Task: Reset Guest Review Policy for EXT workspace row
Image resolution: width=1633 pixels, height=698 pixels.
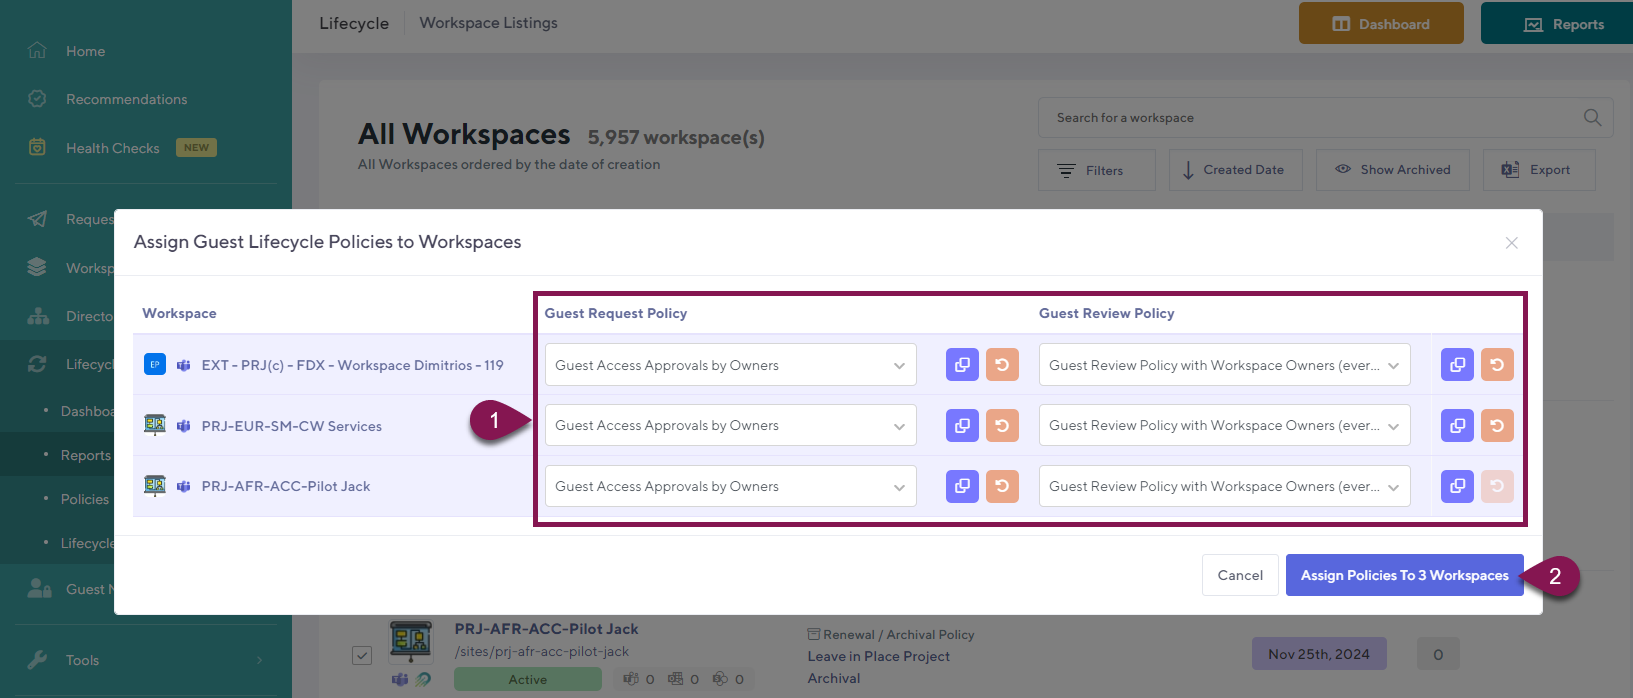Action: (1497, 365)
